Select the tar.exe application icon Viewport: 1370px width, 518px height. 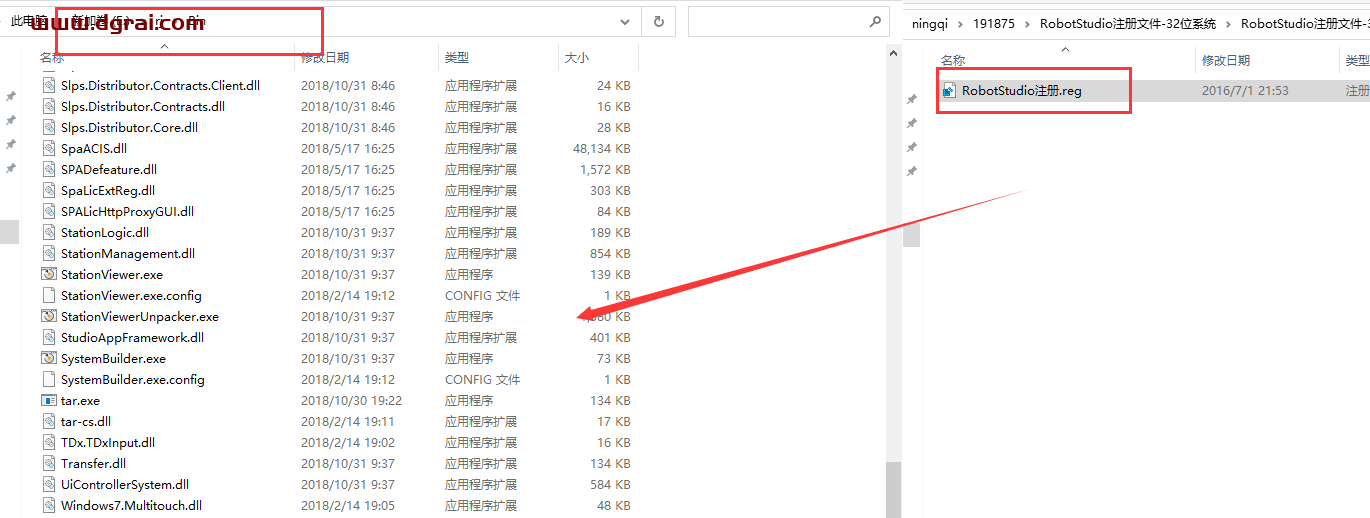[49, 401]
